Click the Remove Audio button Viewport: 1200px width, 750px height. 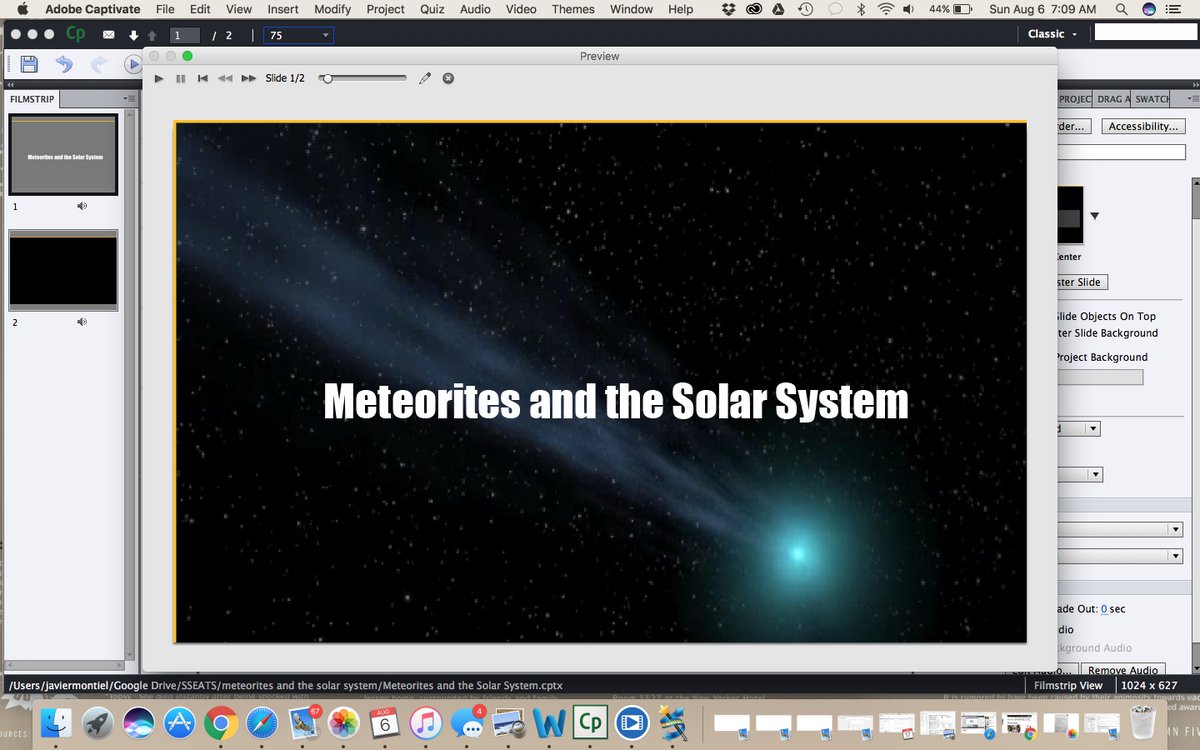pos(1123,670)
